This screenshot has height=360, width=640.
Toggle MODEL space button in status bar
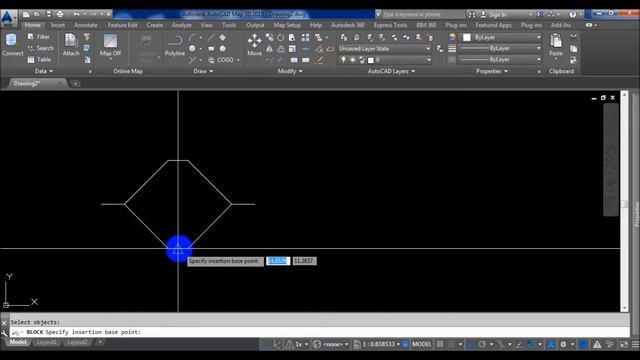tap(422, 344)
